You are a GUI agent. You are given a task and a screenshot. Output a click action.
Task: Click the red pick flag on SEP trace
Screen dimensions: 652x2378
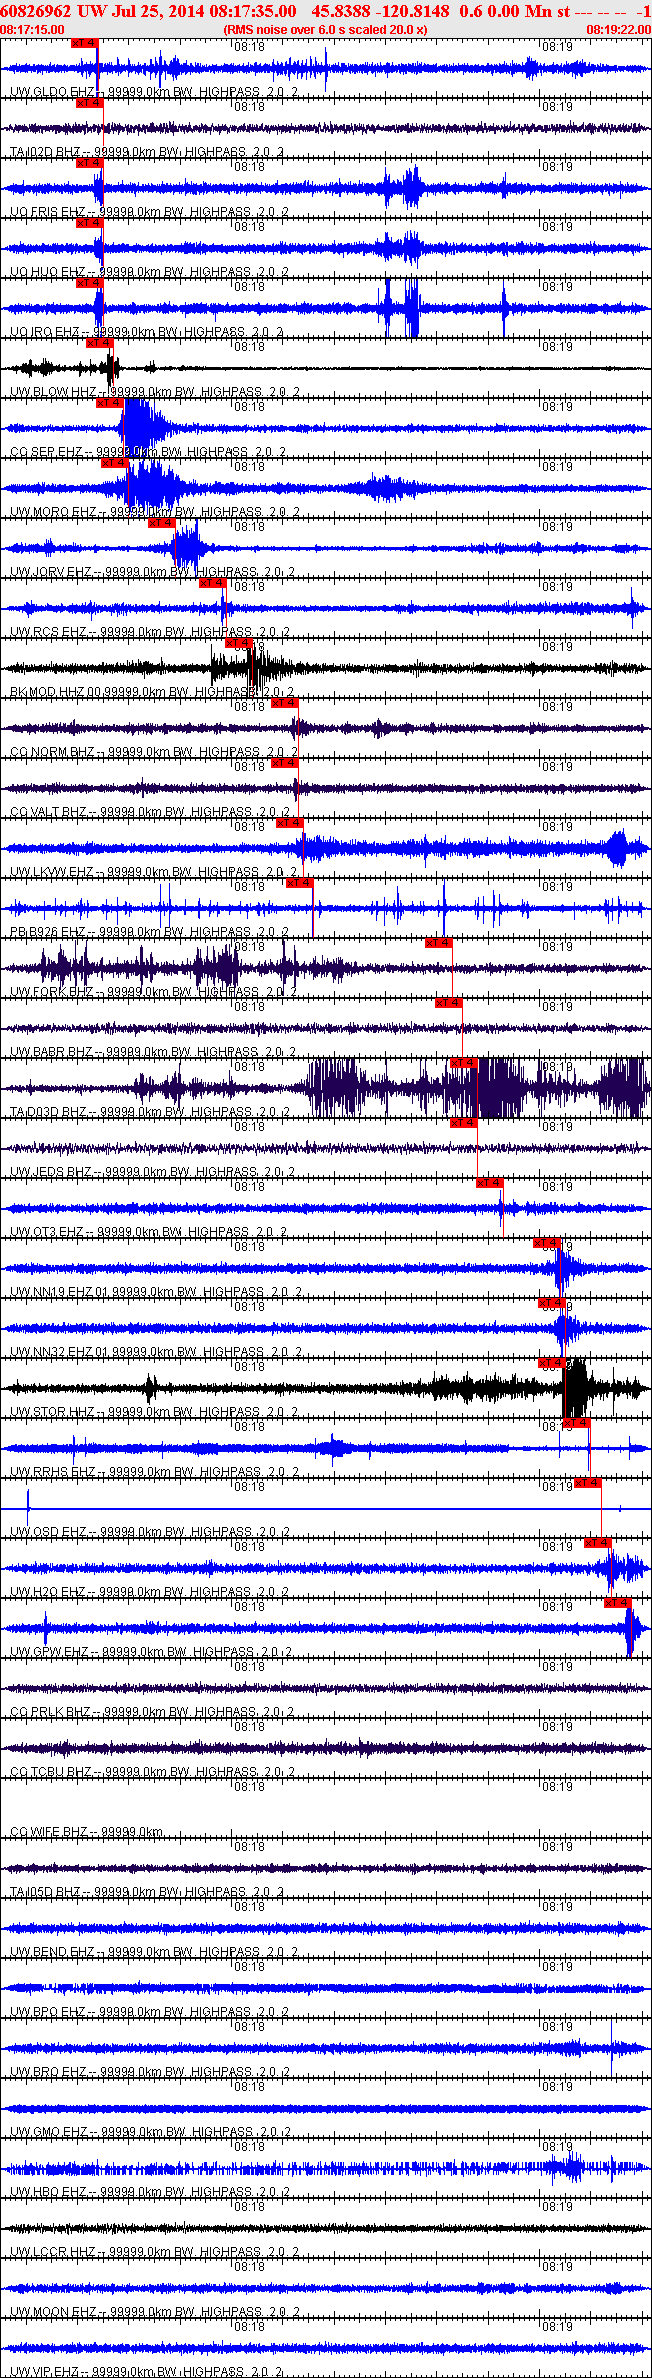pos(109,403)
